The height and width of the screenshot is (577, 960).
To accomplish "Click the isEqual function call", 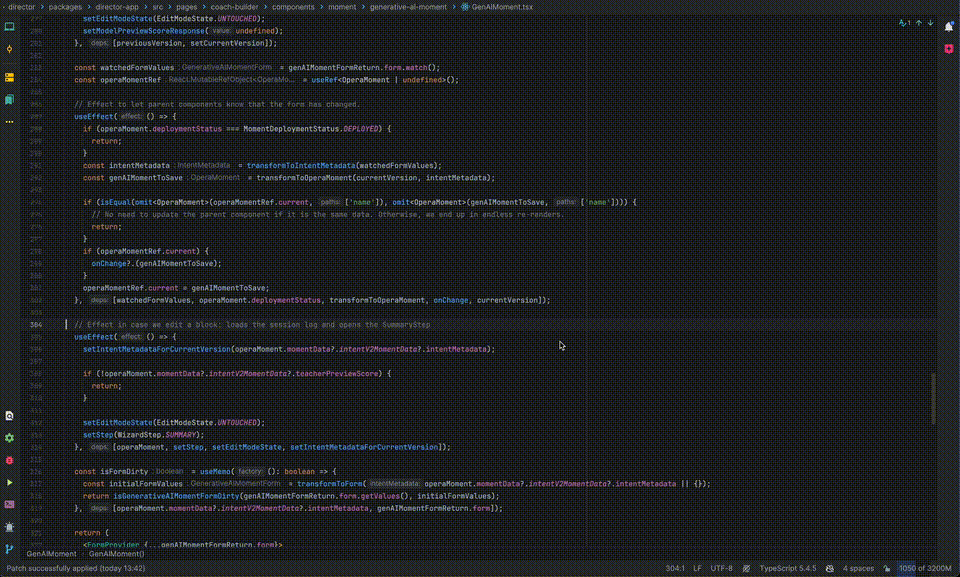I will point(115,202).
